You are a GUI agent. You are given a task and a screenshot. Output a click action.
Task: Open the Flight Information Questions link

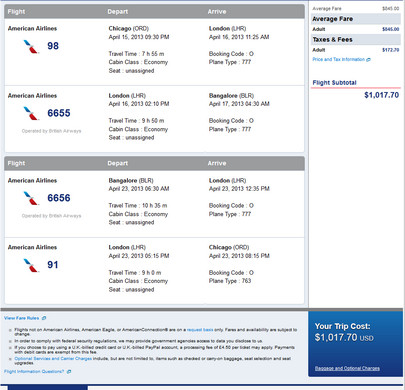point(34,371)
